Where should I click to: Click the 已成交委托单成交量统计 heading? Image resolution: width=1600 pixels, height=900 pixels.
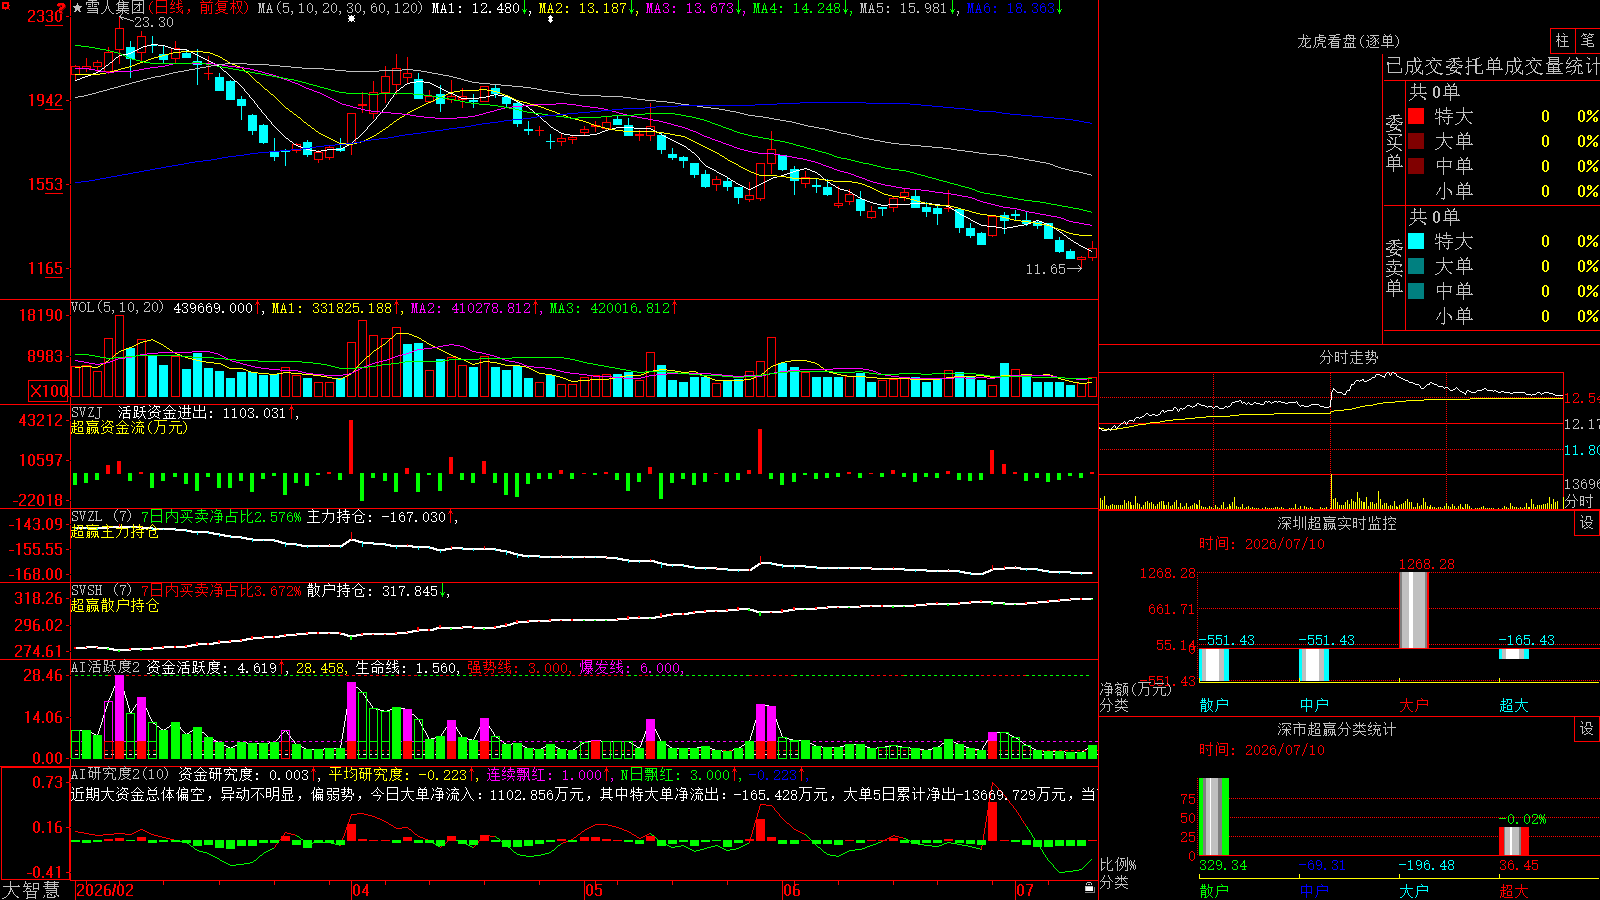pyautogui.click(x=1492, y=66)
